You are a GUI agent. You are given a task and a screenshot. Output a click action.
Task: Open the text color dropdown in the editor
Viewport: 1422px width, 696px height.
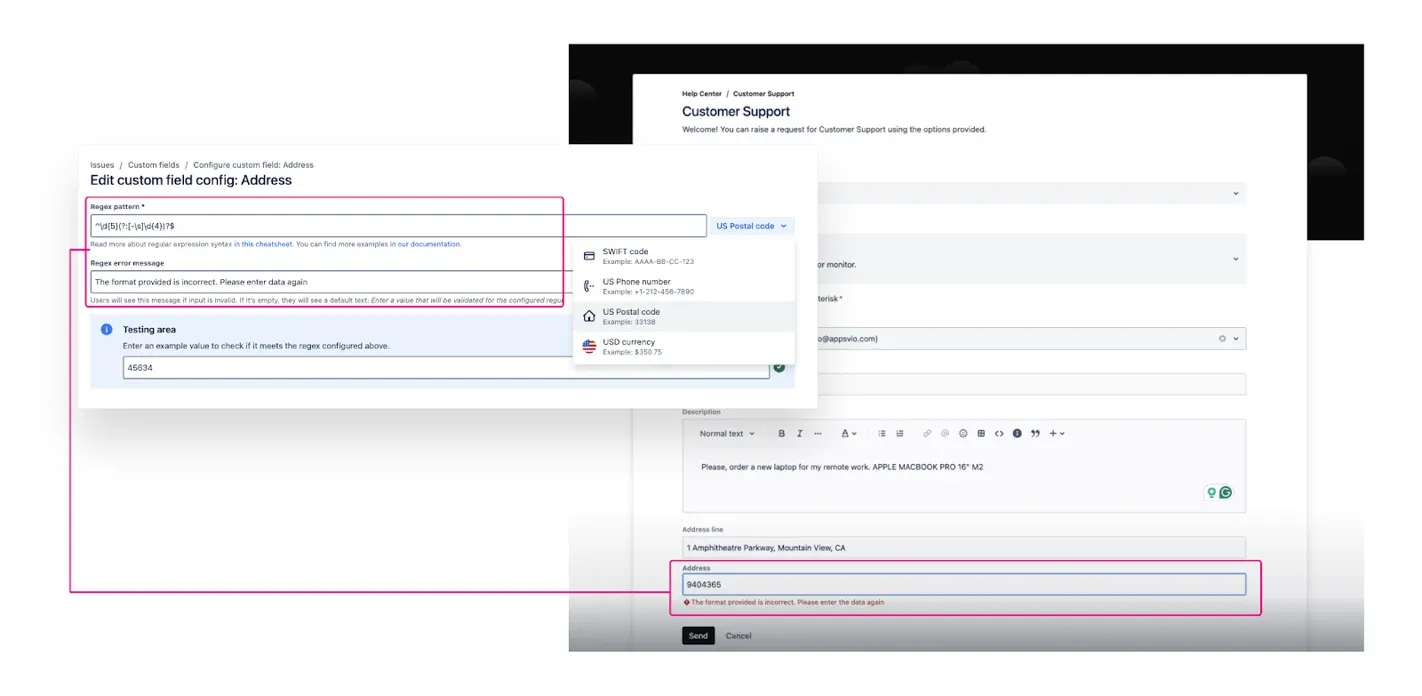coord(847,433)
